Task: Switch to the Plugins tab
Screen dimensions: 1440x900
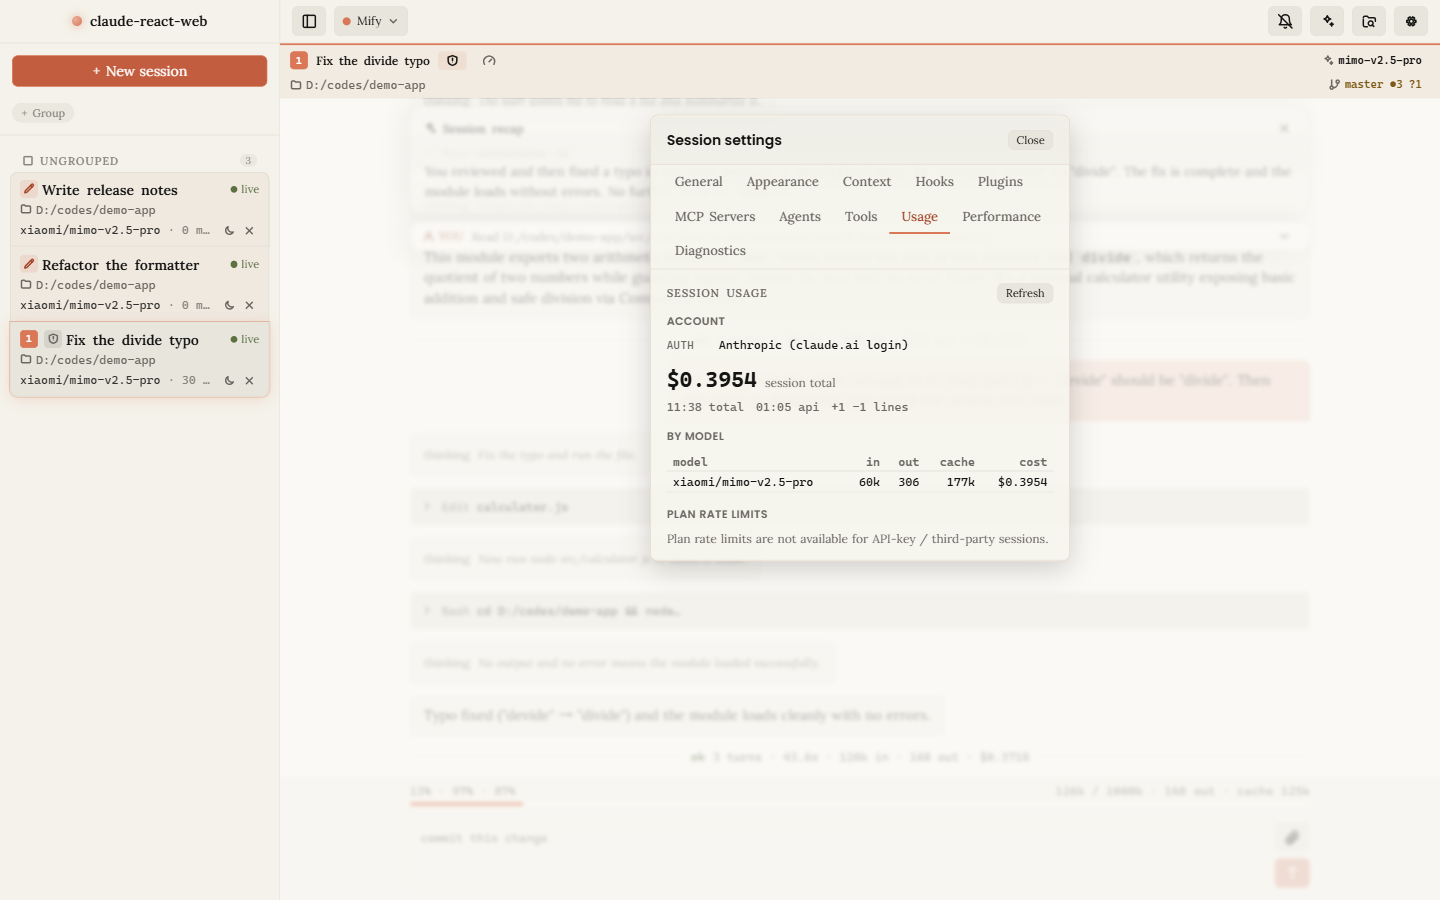Action: coord(1000,182)
